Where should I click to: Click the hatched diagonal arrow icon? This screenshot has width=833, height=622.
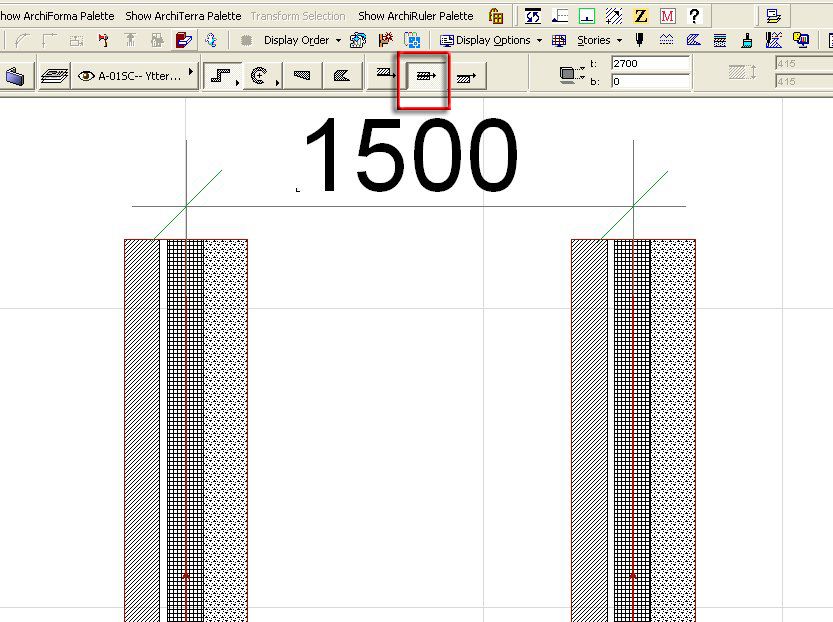point(614,16)
